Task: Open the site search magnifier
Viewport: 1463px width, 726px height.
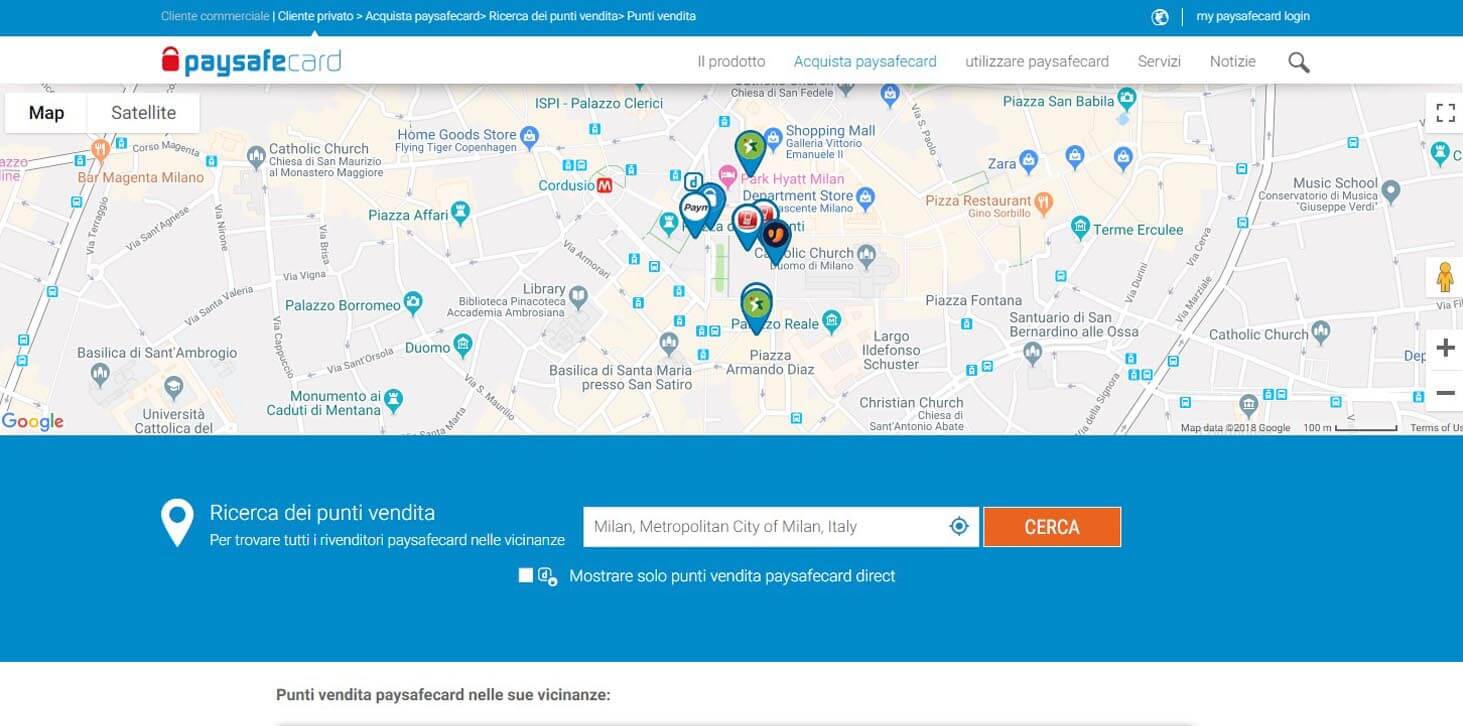Action: click(x=1298, y=62)
